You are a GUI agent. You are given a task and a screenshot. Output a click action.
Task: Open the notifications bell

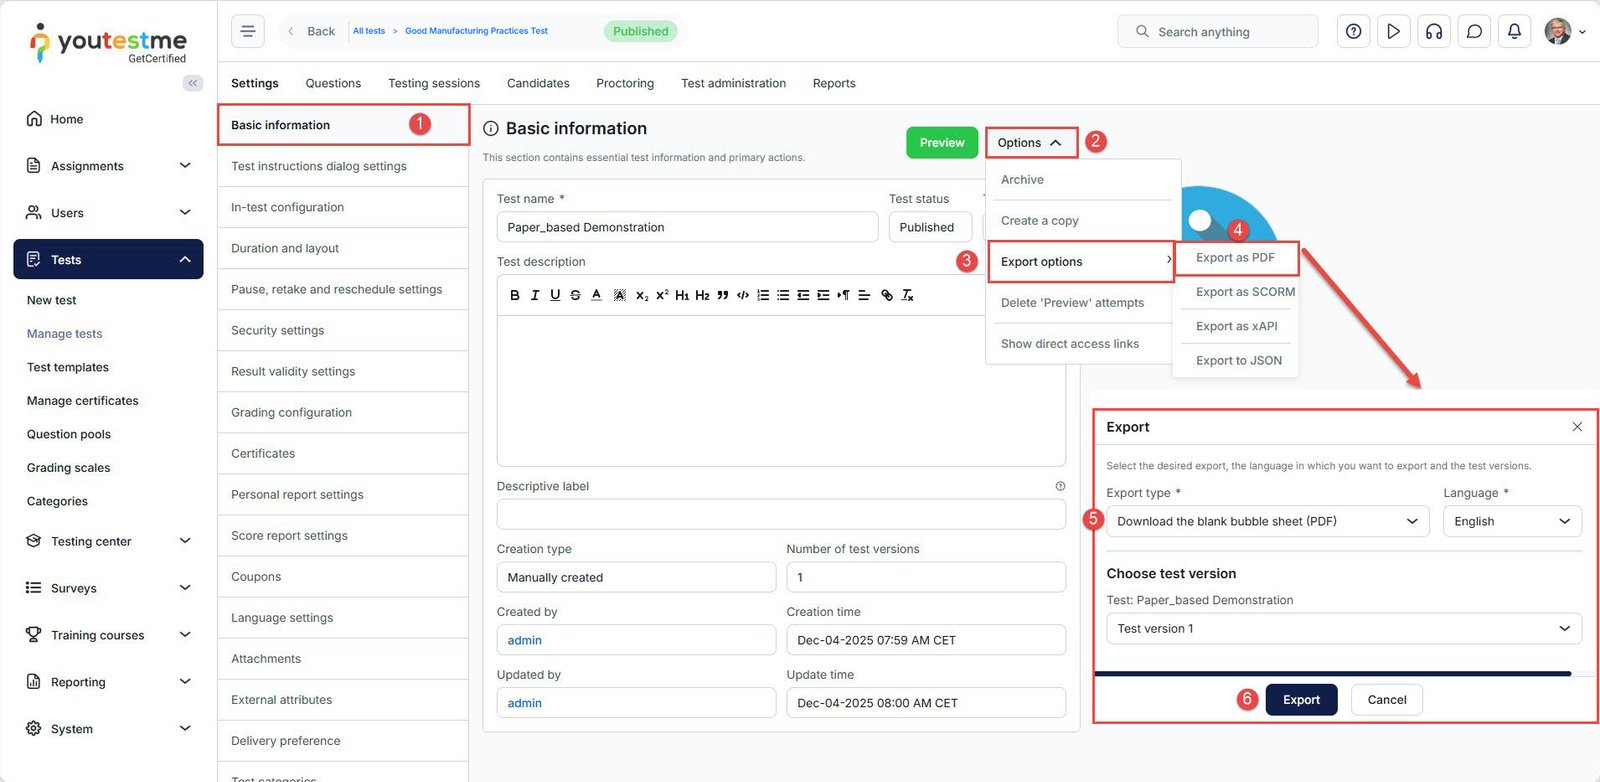point(1514,32)
